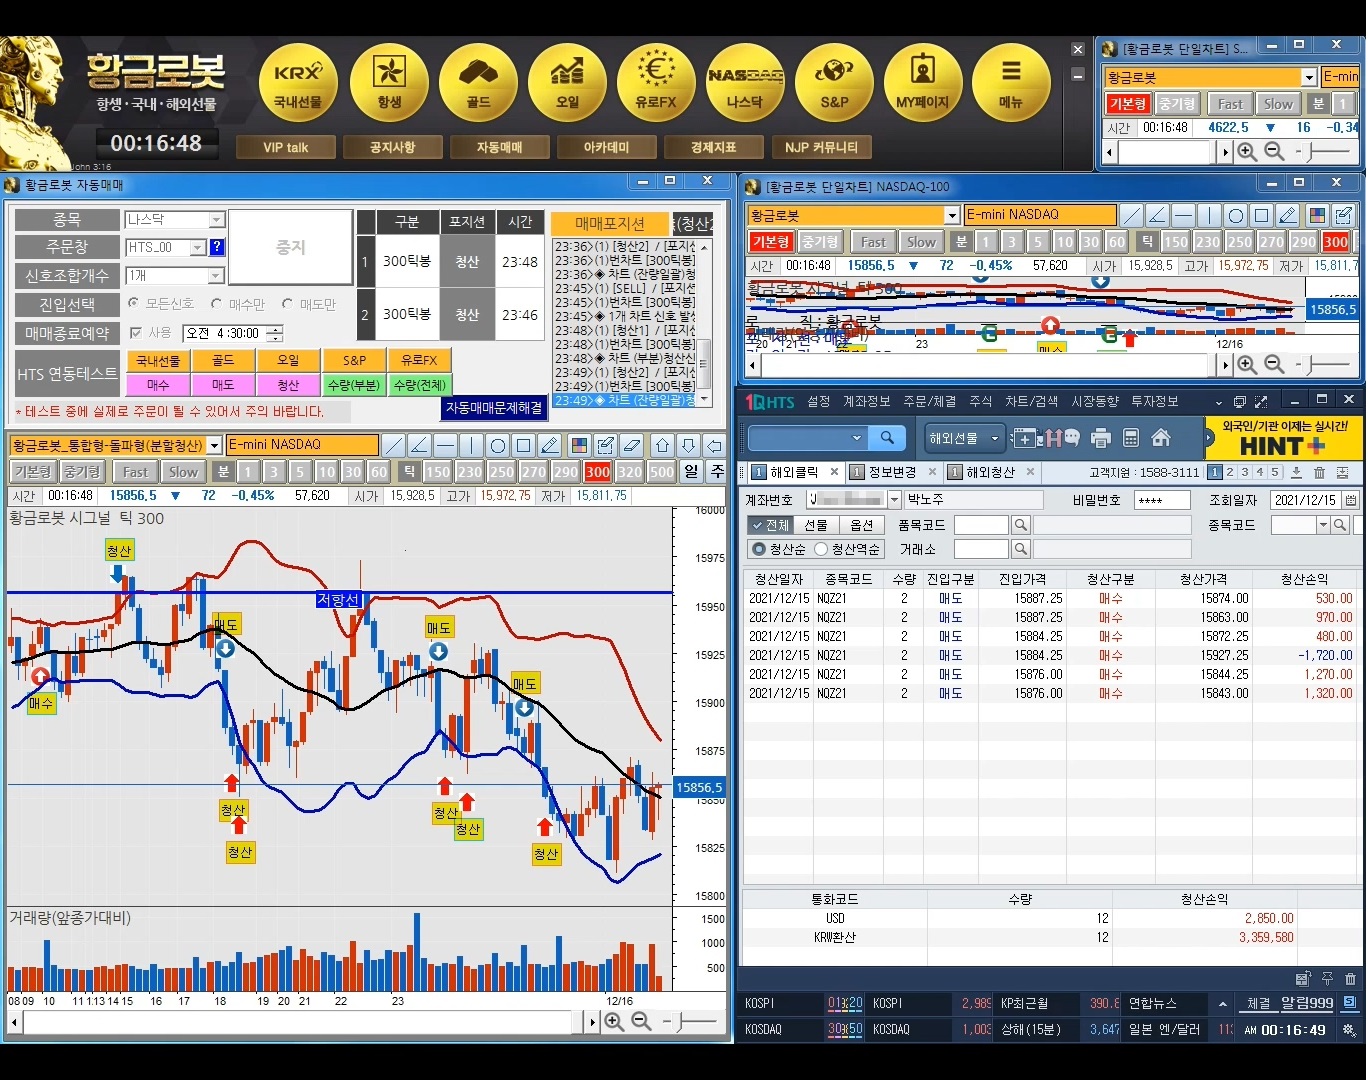Open the 주문창 HTS_00 dropdown
Viewport: 1368px width, 1080px height.
197,247
